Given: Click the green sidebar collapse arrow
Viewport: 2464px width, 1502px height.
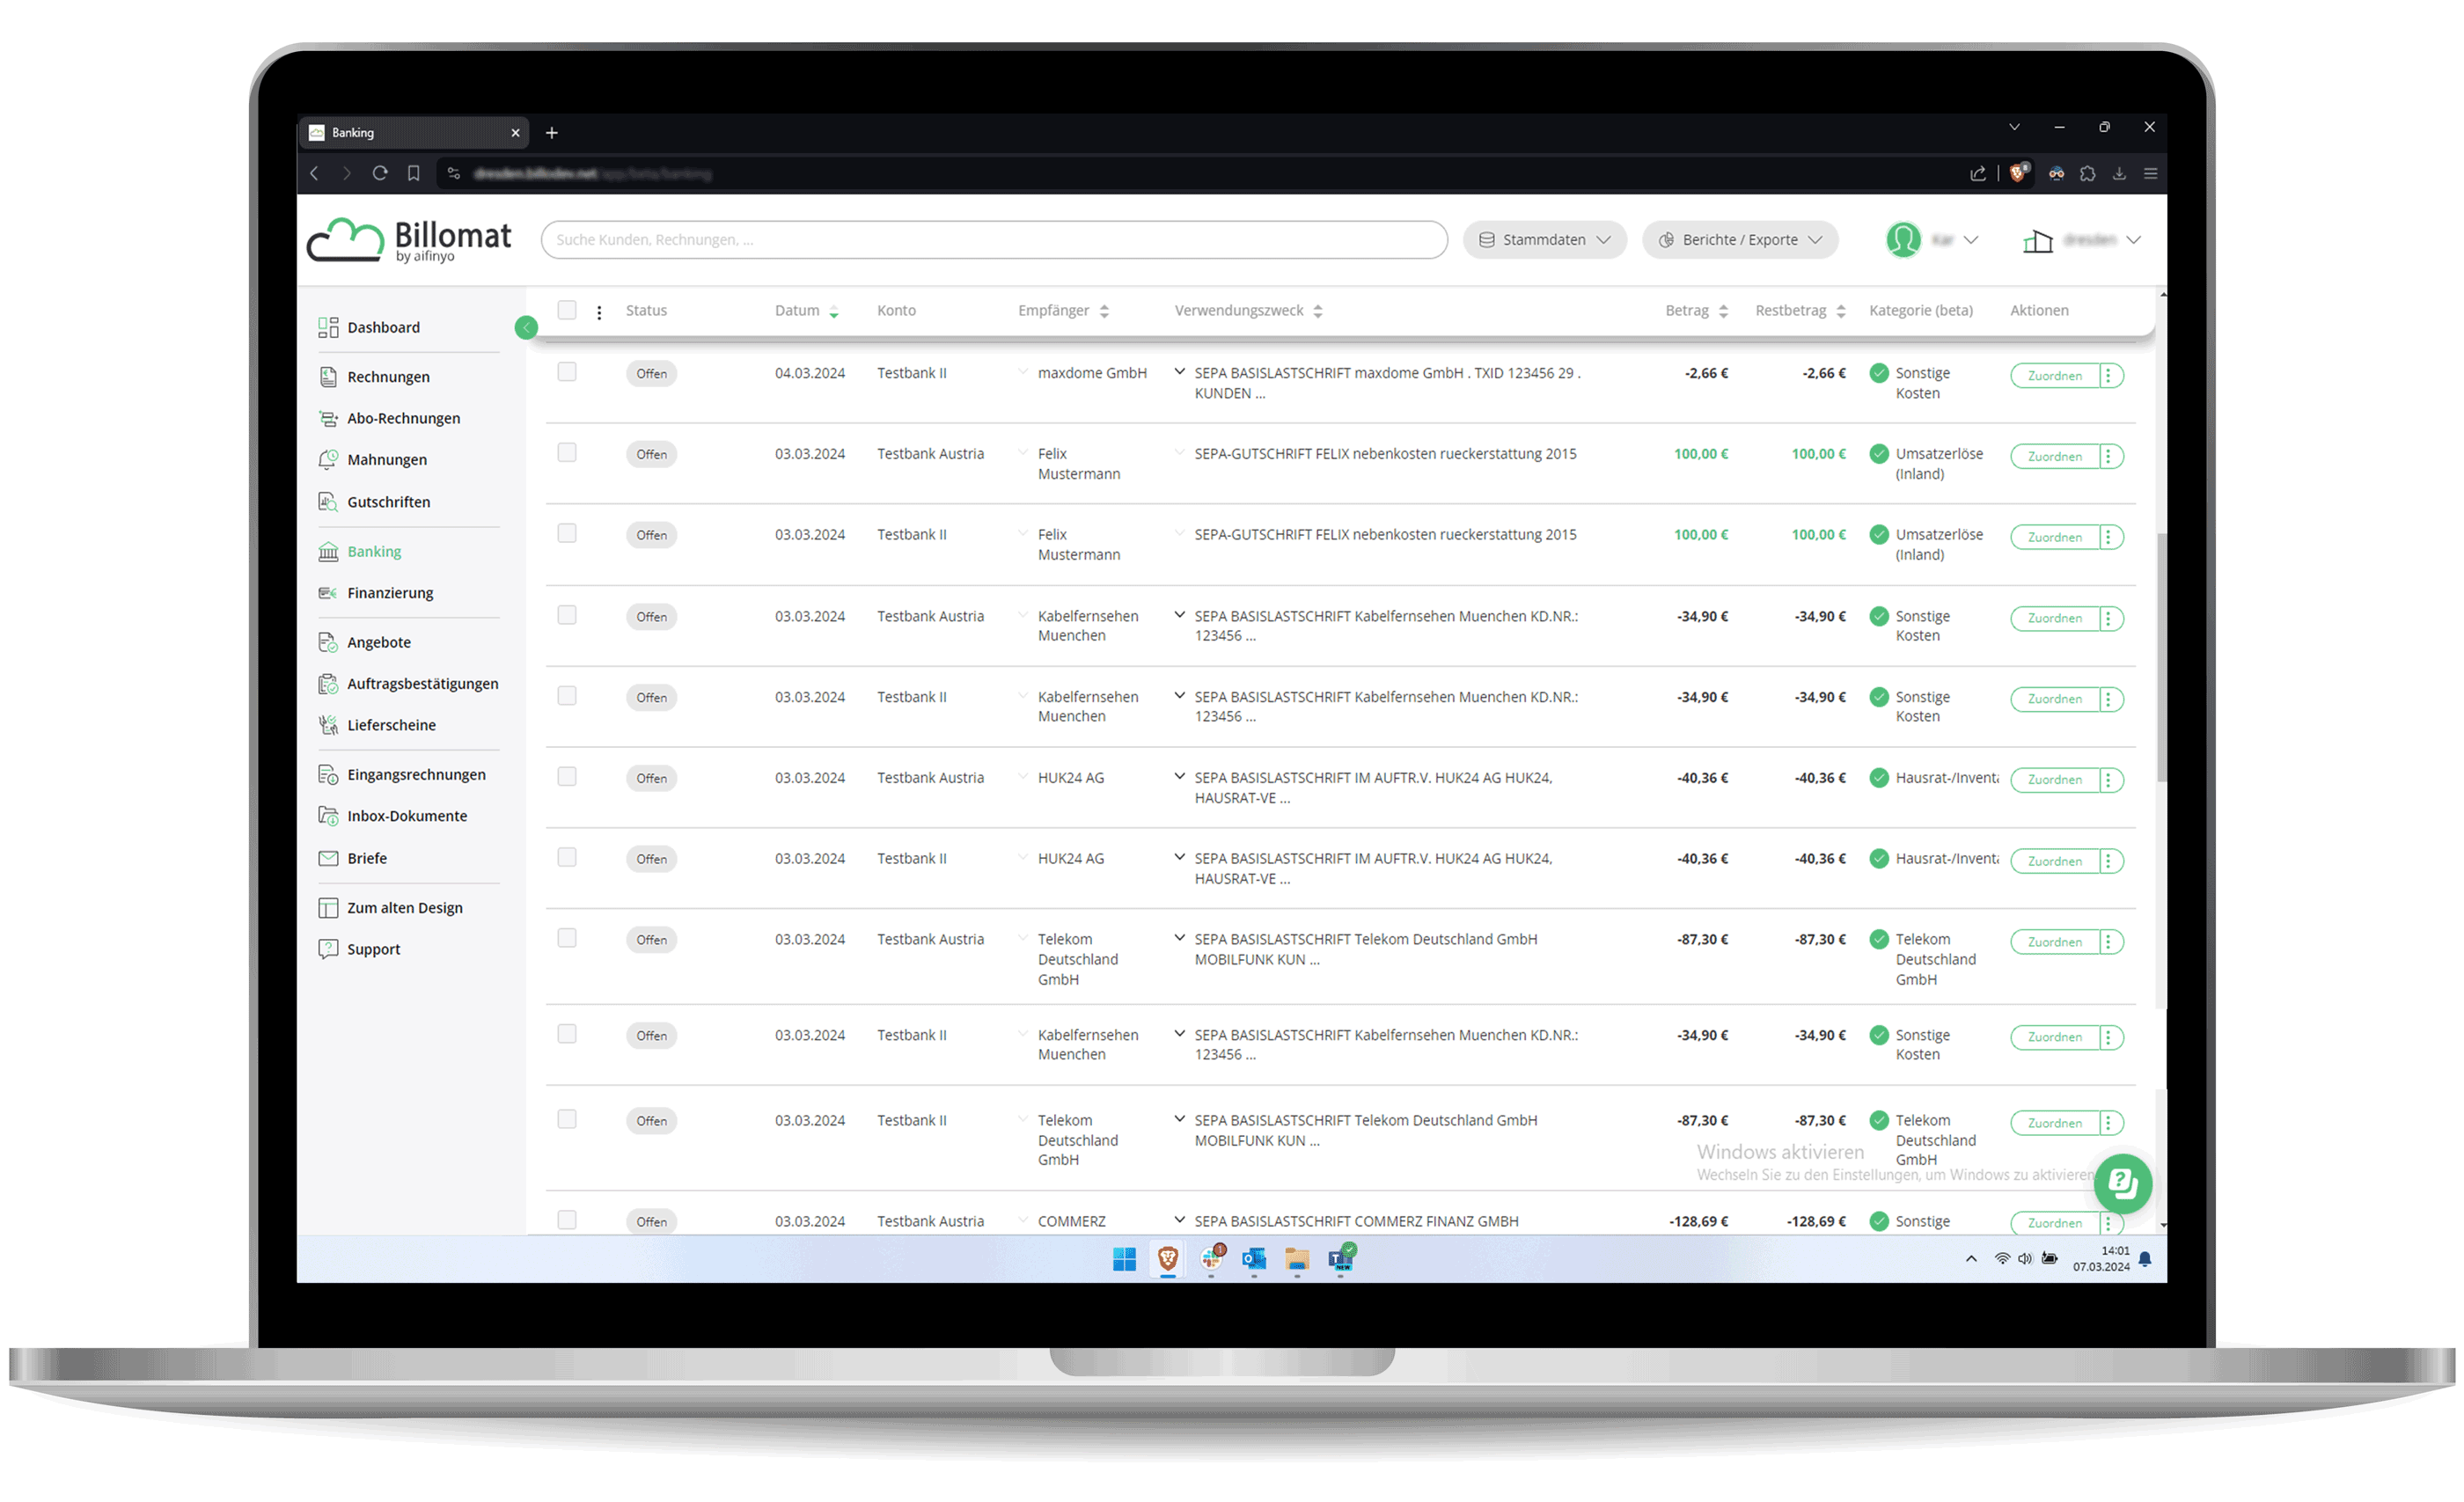Looking at the screenshot, I should click(x=526, y=327).
